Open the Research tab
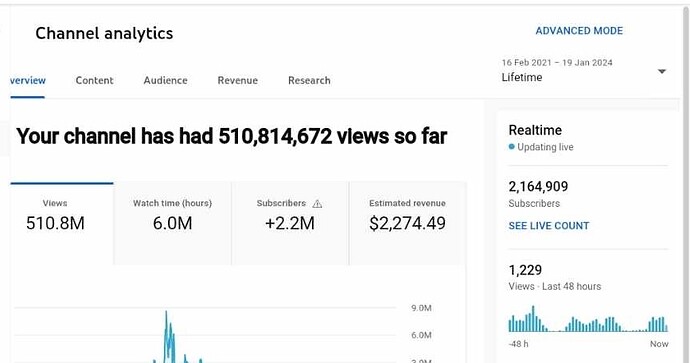Screen dimensions: 690x363 (309, 81)
